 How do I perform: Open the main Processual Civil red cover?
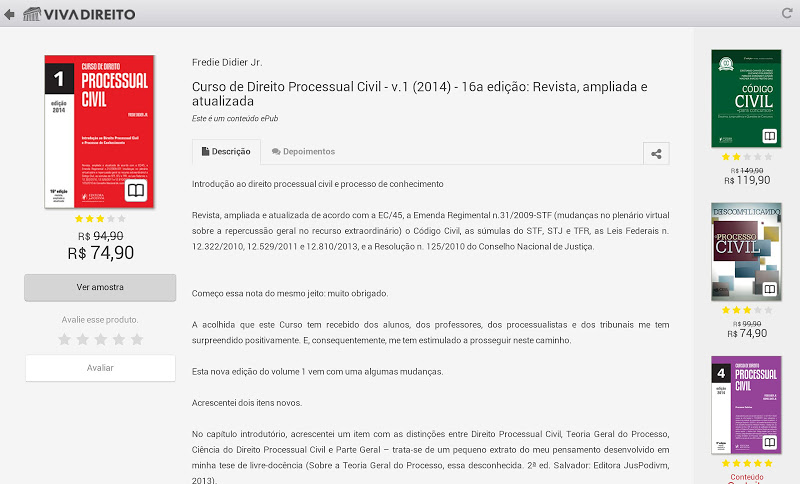click(99, 132)
